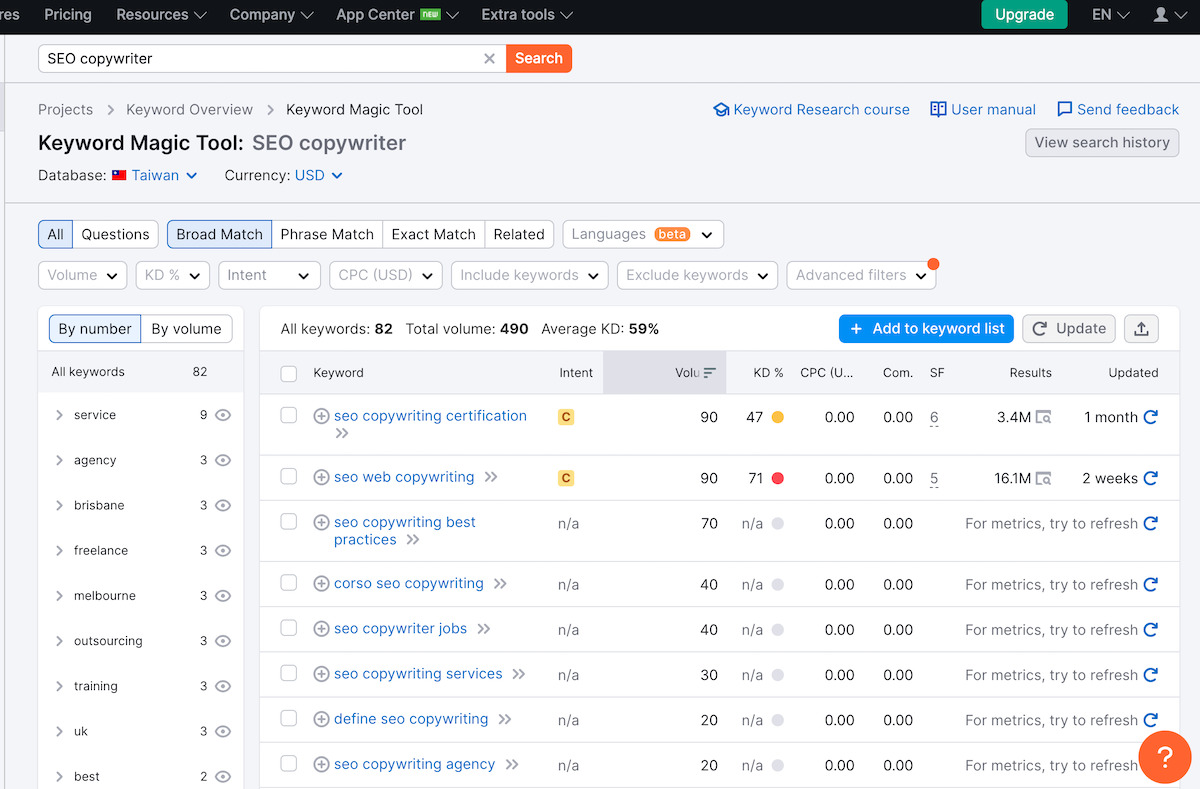Refresh metrics for corso seo copywriting

tap(1151, 584)
